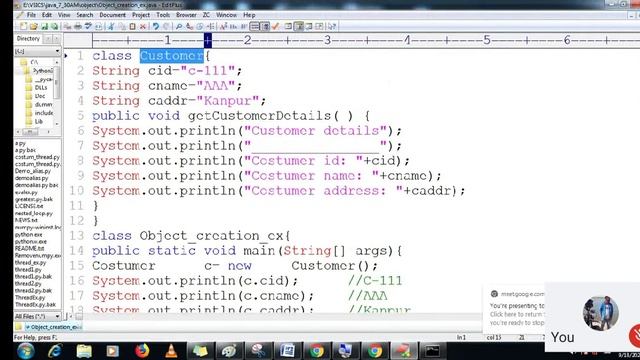Select Demo_alias.py in file list

coord(33,171)
